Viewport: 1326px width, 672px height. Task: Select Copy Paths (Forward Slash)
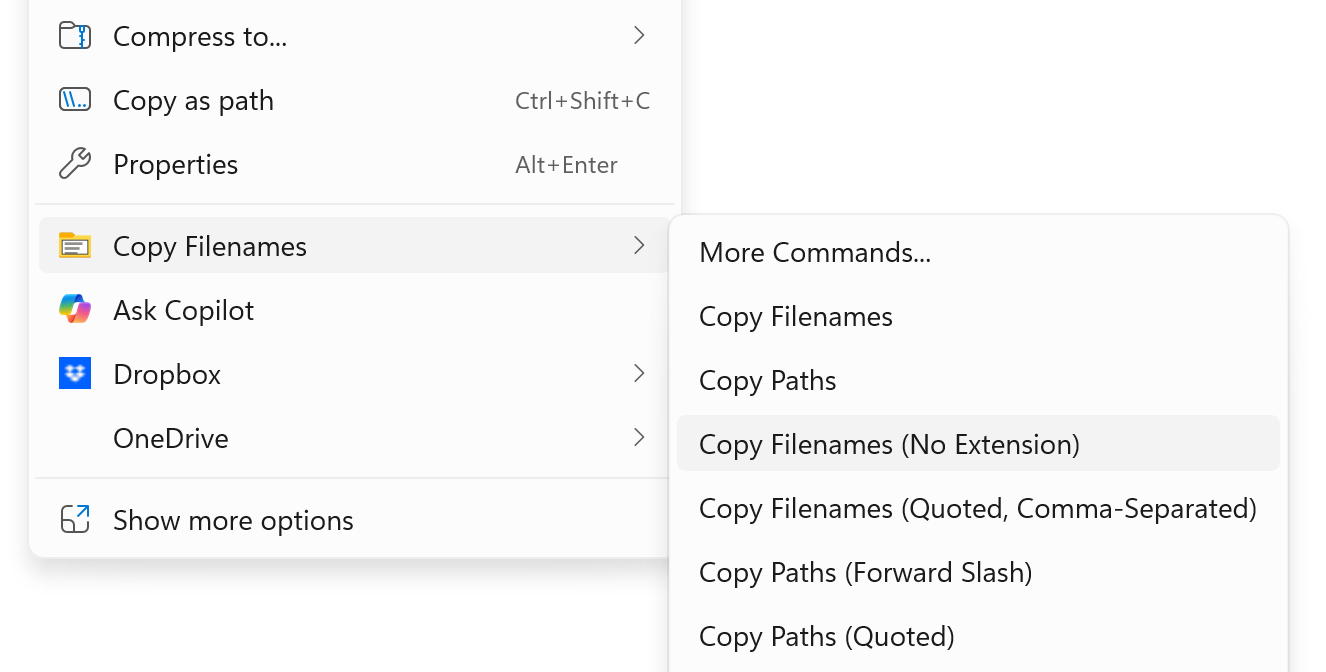tap(865, 572)
